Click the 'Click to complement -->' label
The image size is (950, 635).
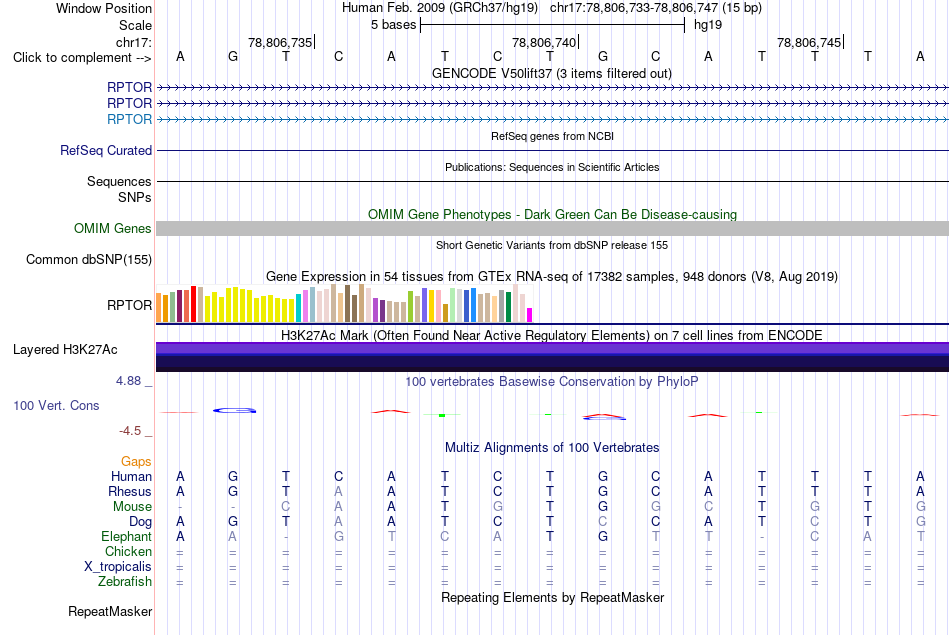82,58
